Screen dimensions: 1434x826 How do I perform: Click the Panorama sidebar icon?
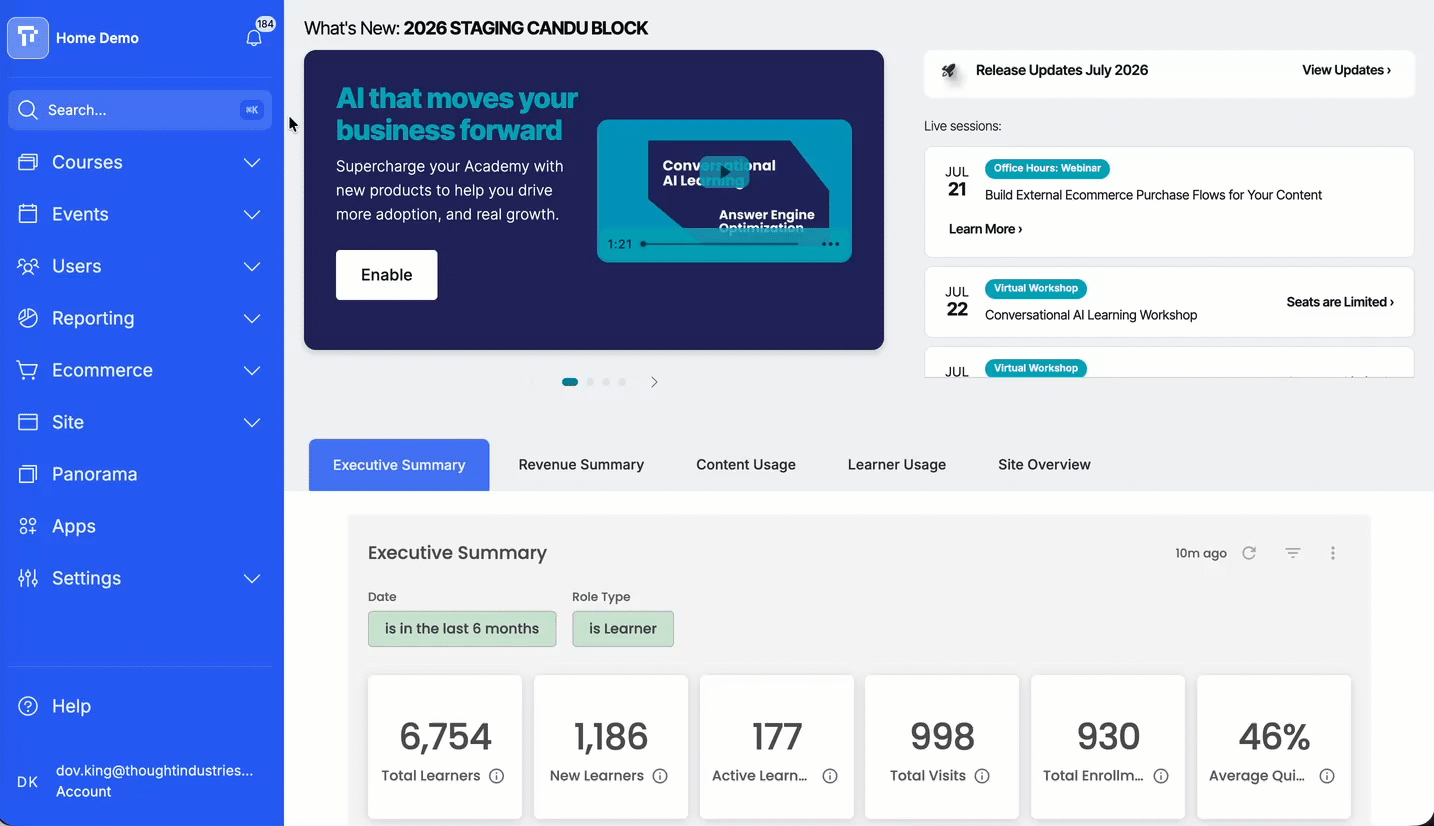point(28,474)
